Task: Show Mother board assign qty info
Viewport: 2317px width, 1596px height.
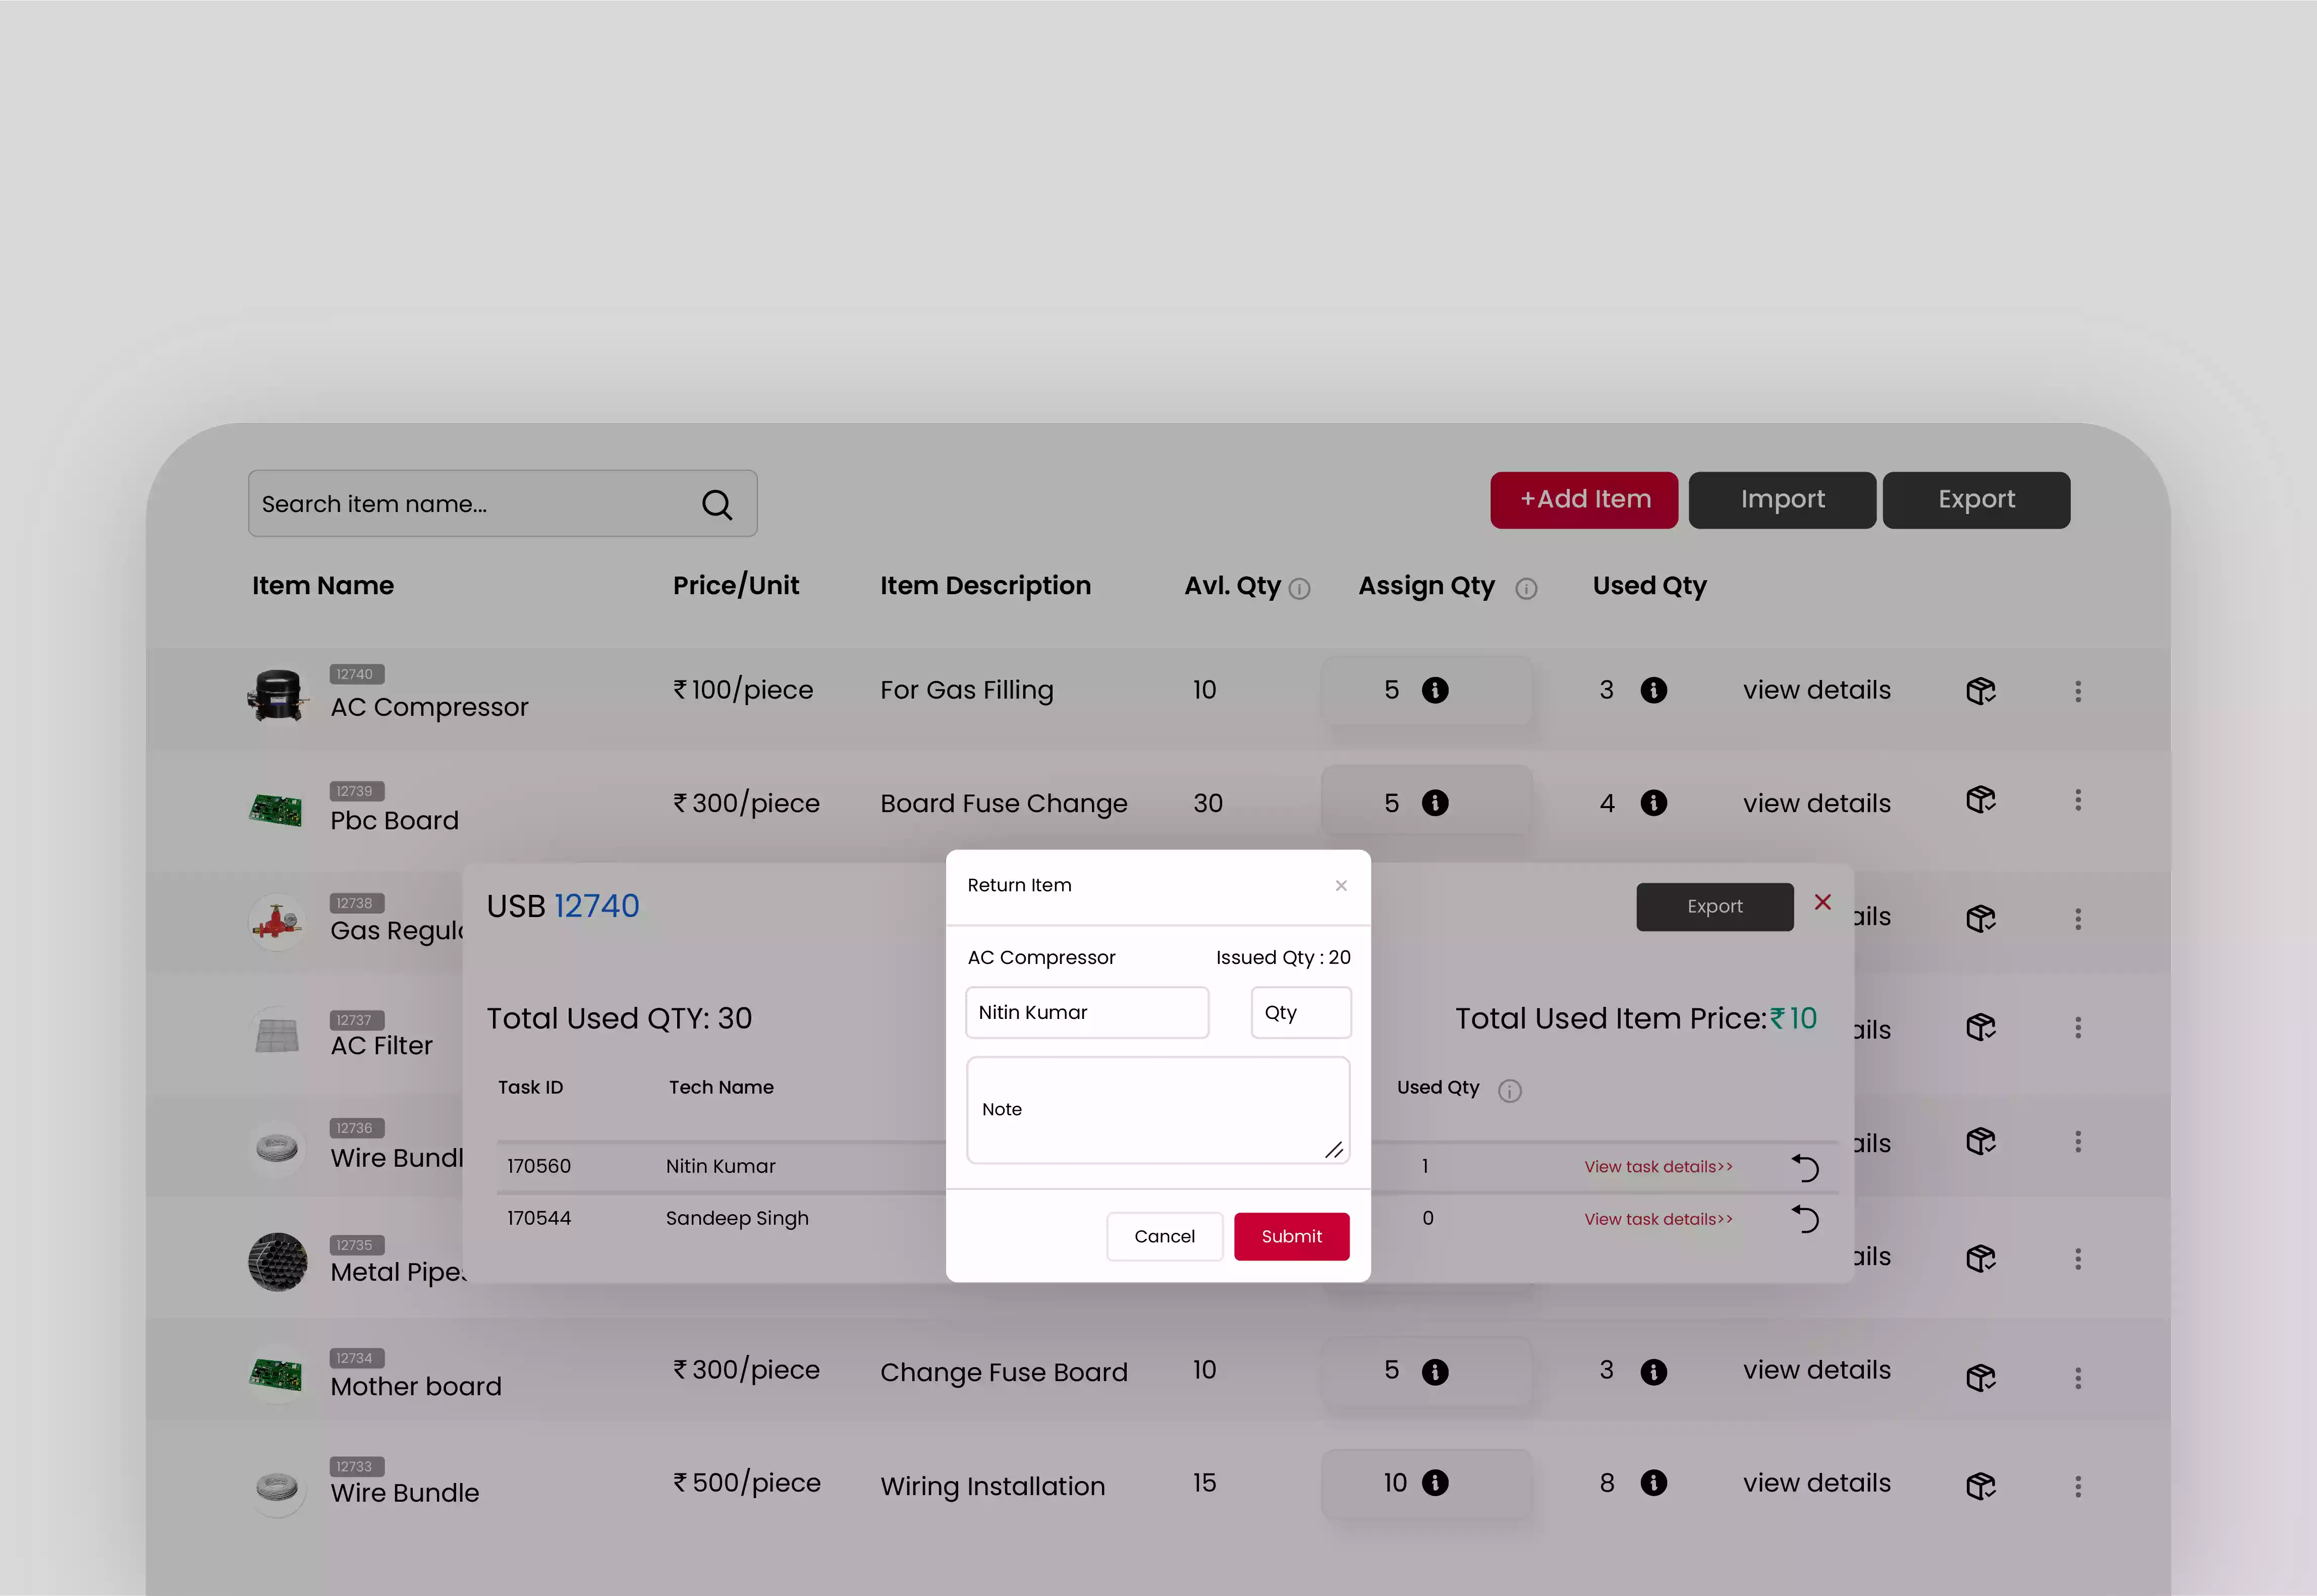Action: pos(1435,1372)
